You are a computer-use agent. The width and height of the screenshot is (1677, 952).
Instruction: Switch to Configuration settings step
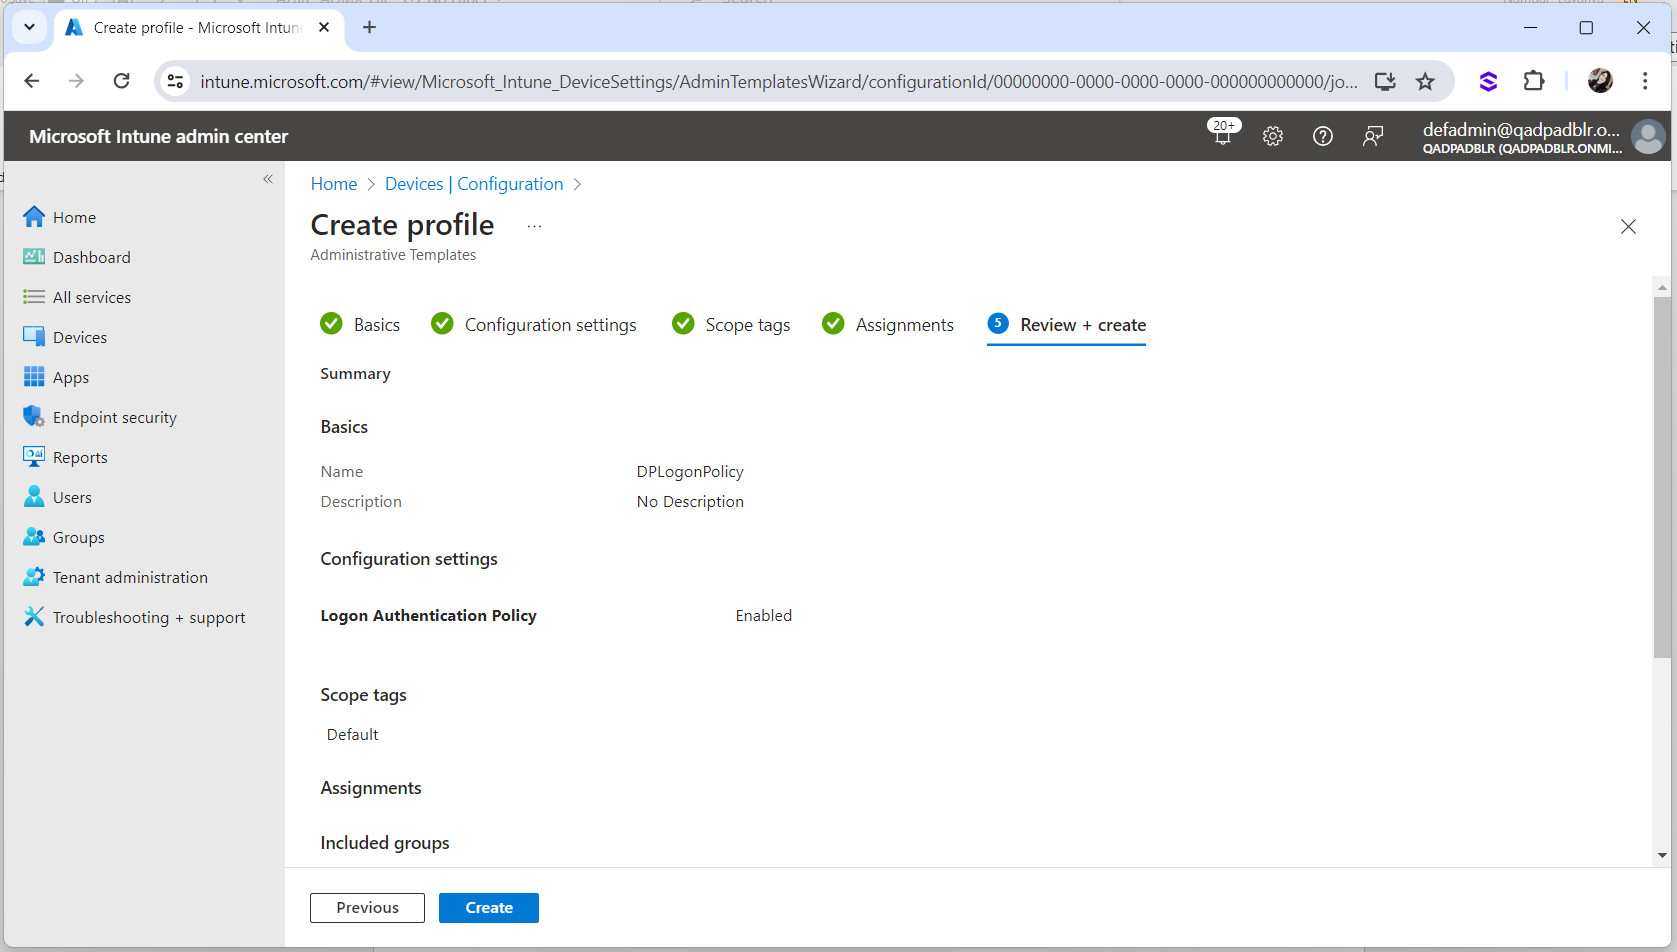[x=534, y=325]
